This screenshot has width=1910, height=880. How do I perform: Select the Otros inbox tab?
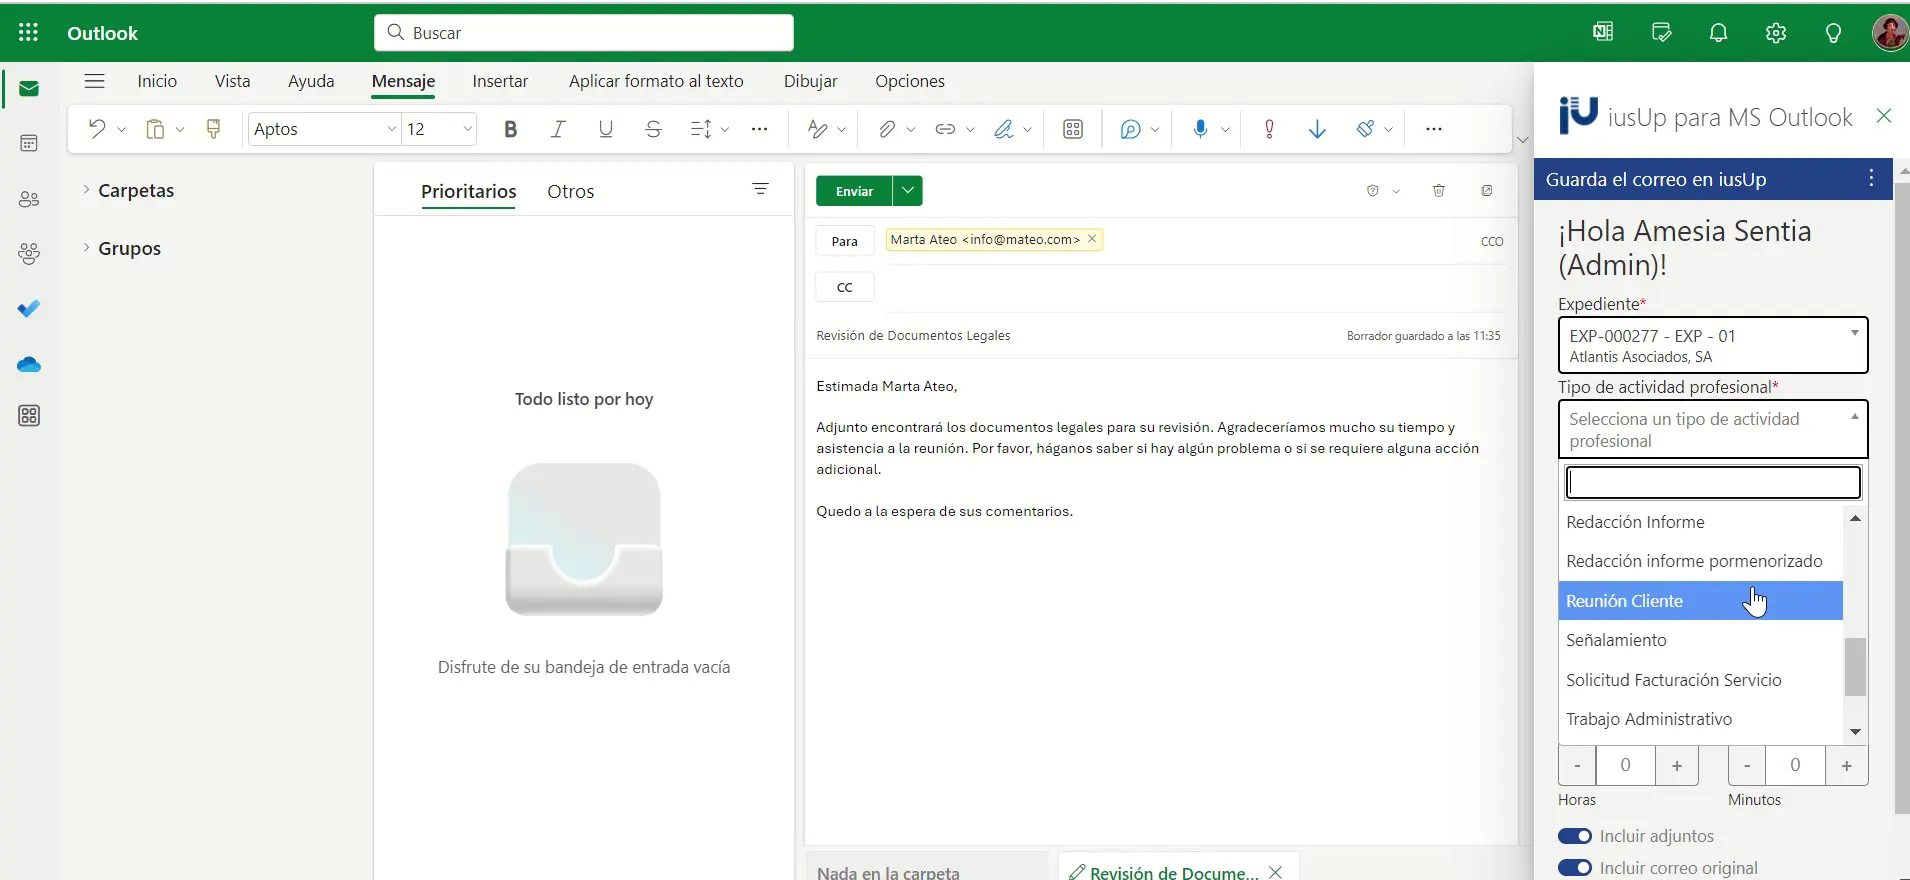pos(570,192)
